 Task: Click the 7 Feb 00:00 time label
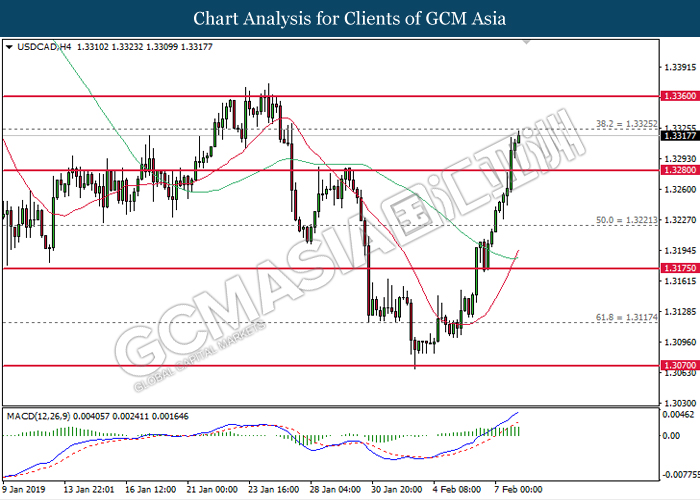click(518, 489)
